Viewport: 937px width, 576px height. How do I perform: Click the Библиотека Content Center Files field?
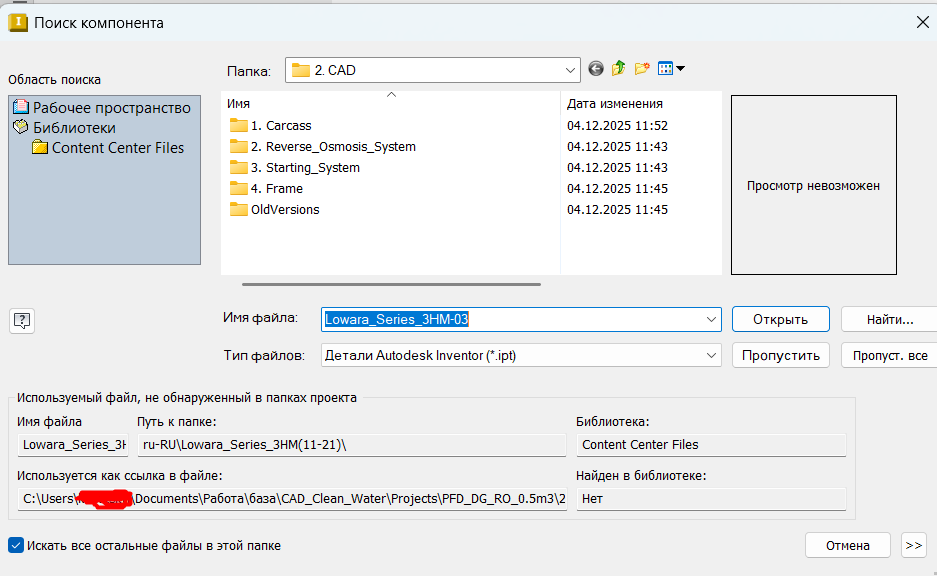coord(711,445)
